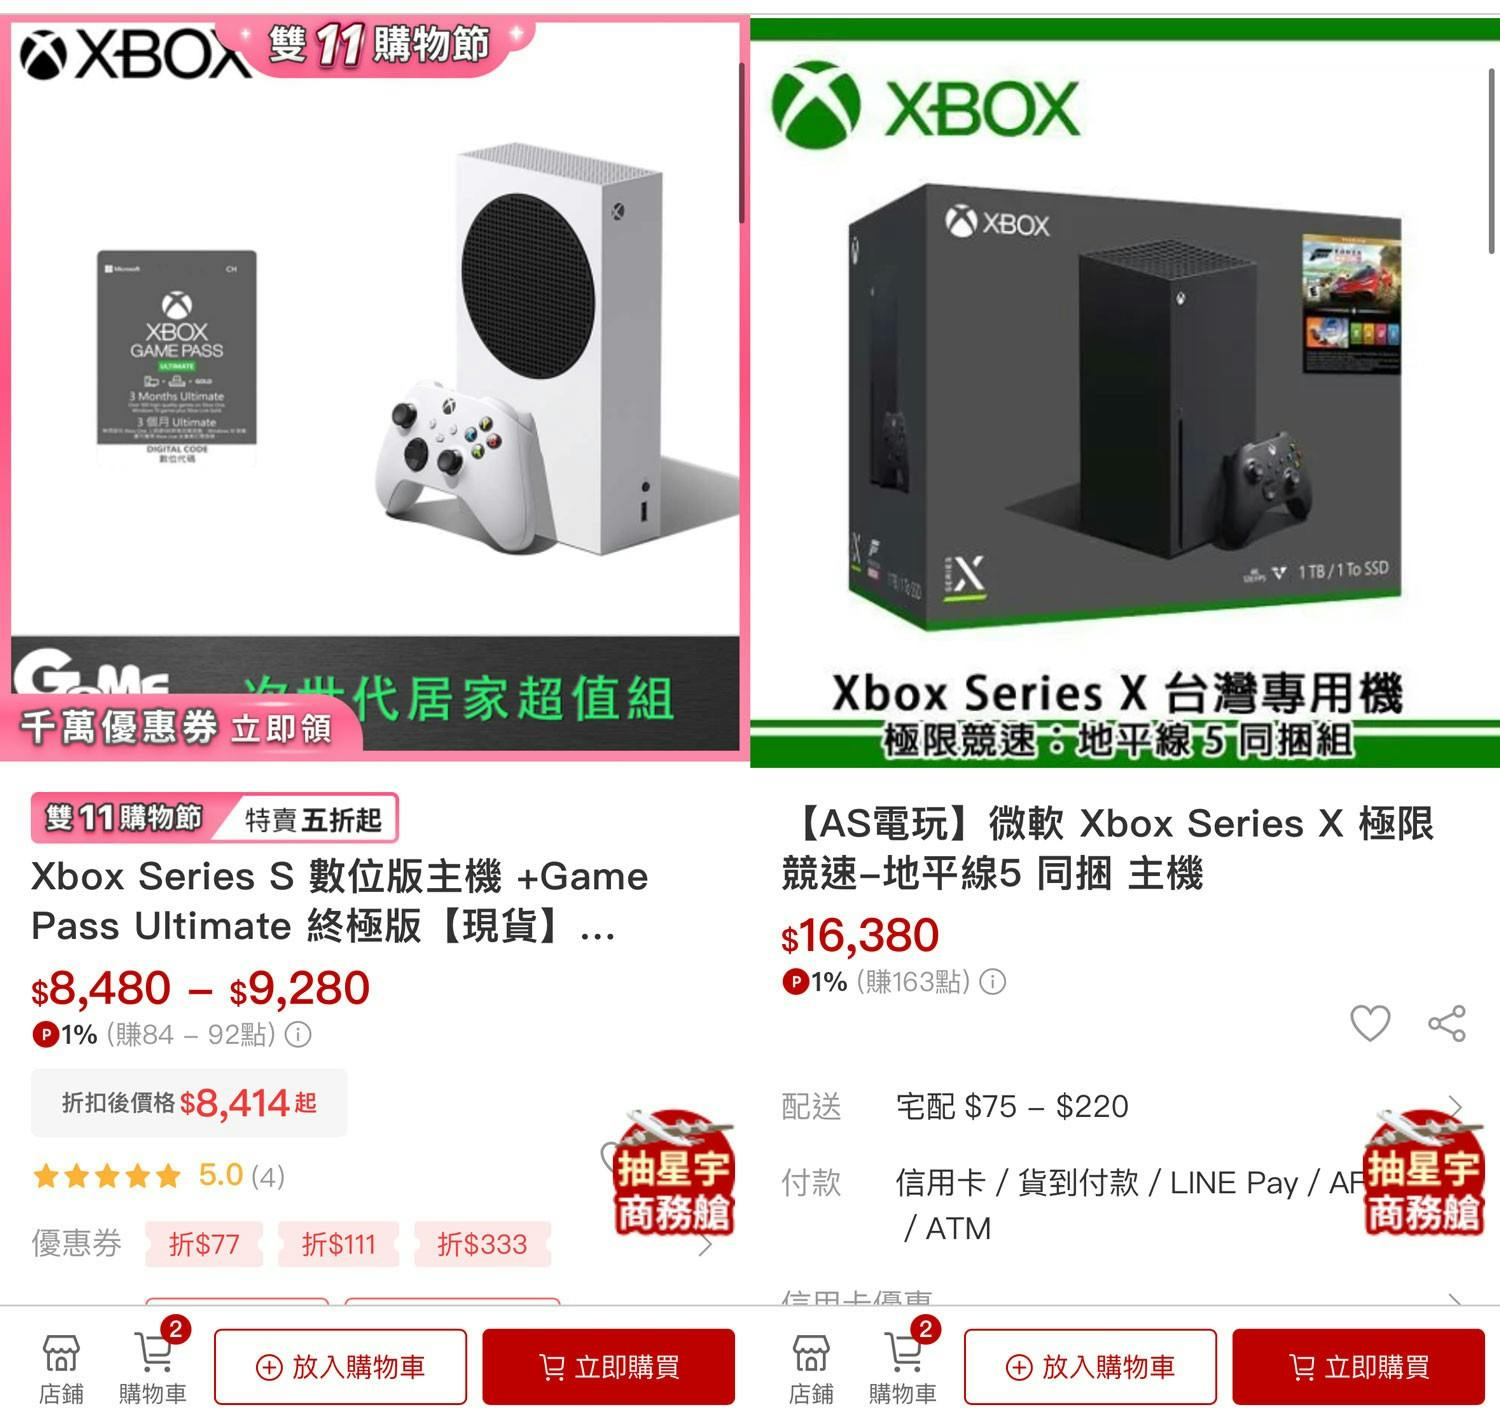Open the Xbox Series X bundle product image

pos(1125,392)
